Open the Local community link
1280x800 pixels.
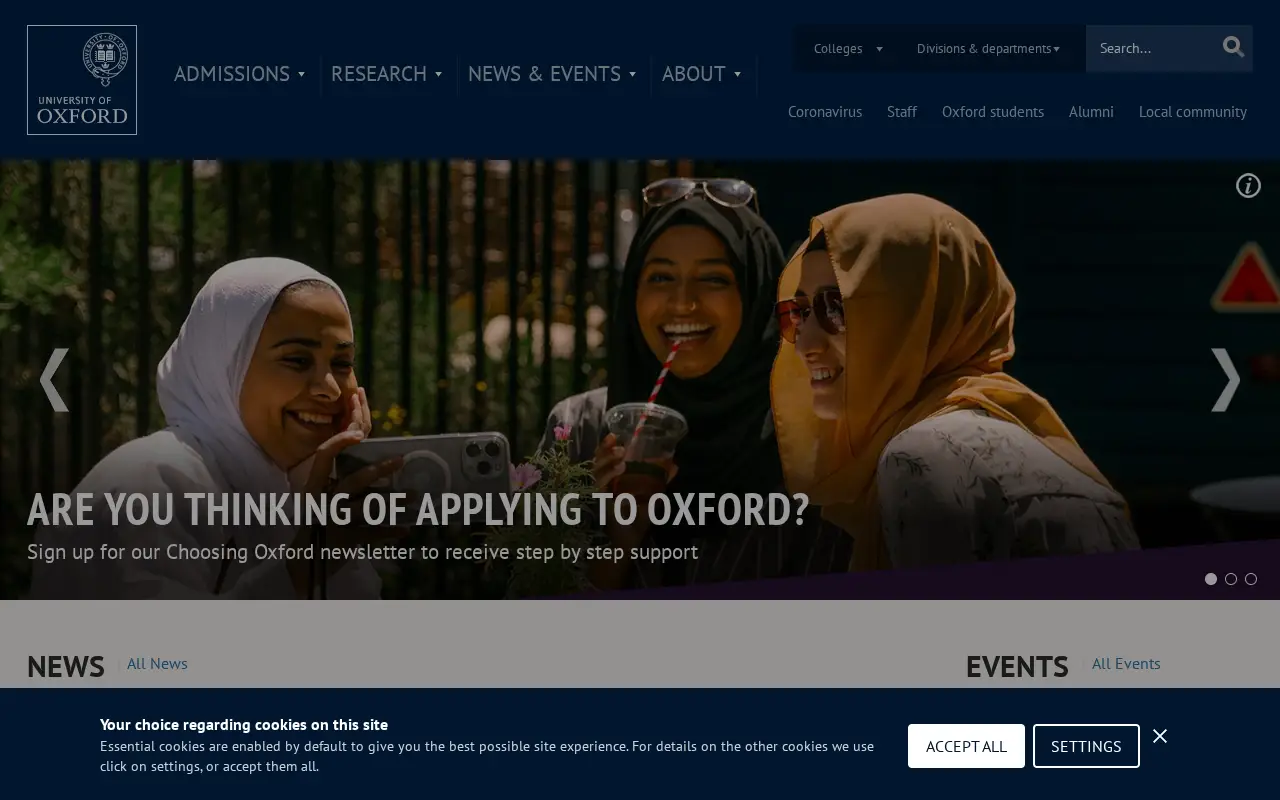pos(1193,112)
